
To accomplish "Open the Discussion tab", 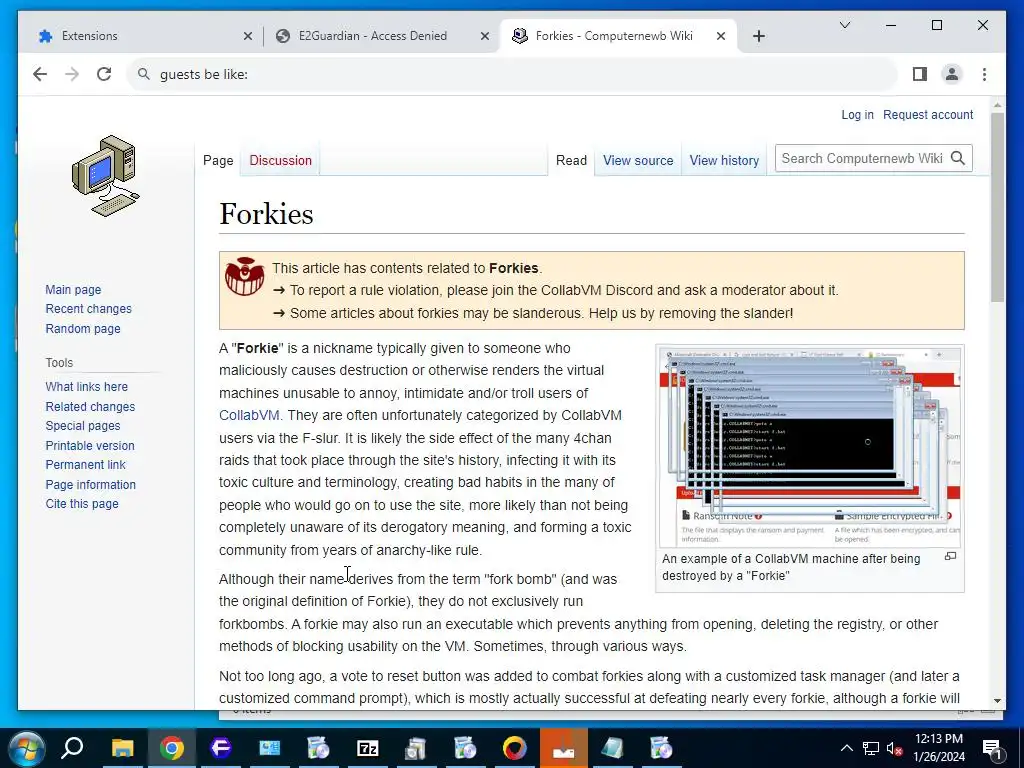I will point(280,161).
